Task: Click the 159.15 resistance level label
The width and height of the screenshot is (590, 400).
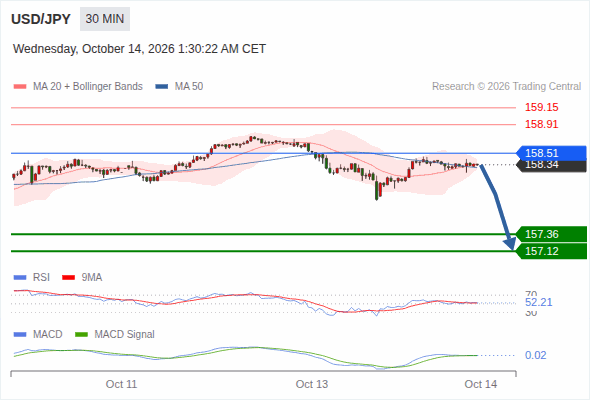Action: click(x=541, y=107)
